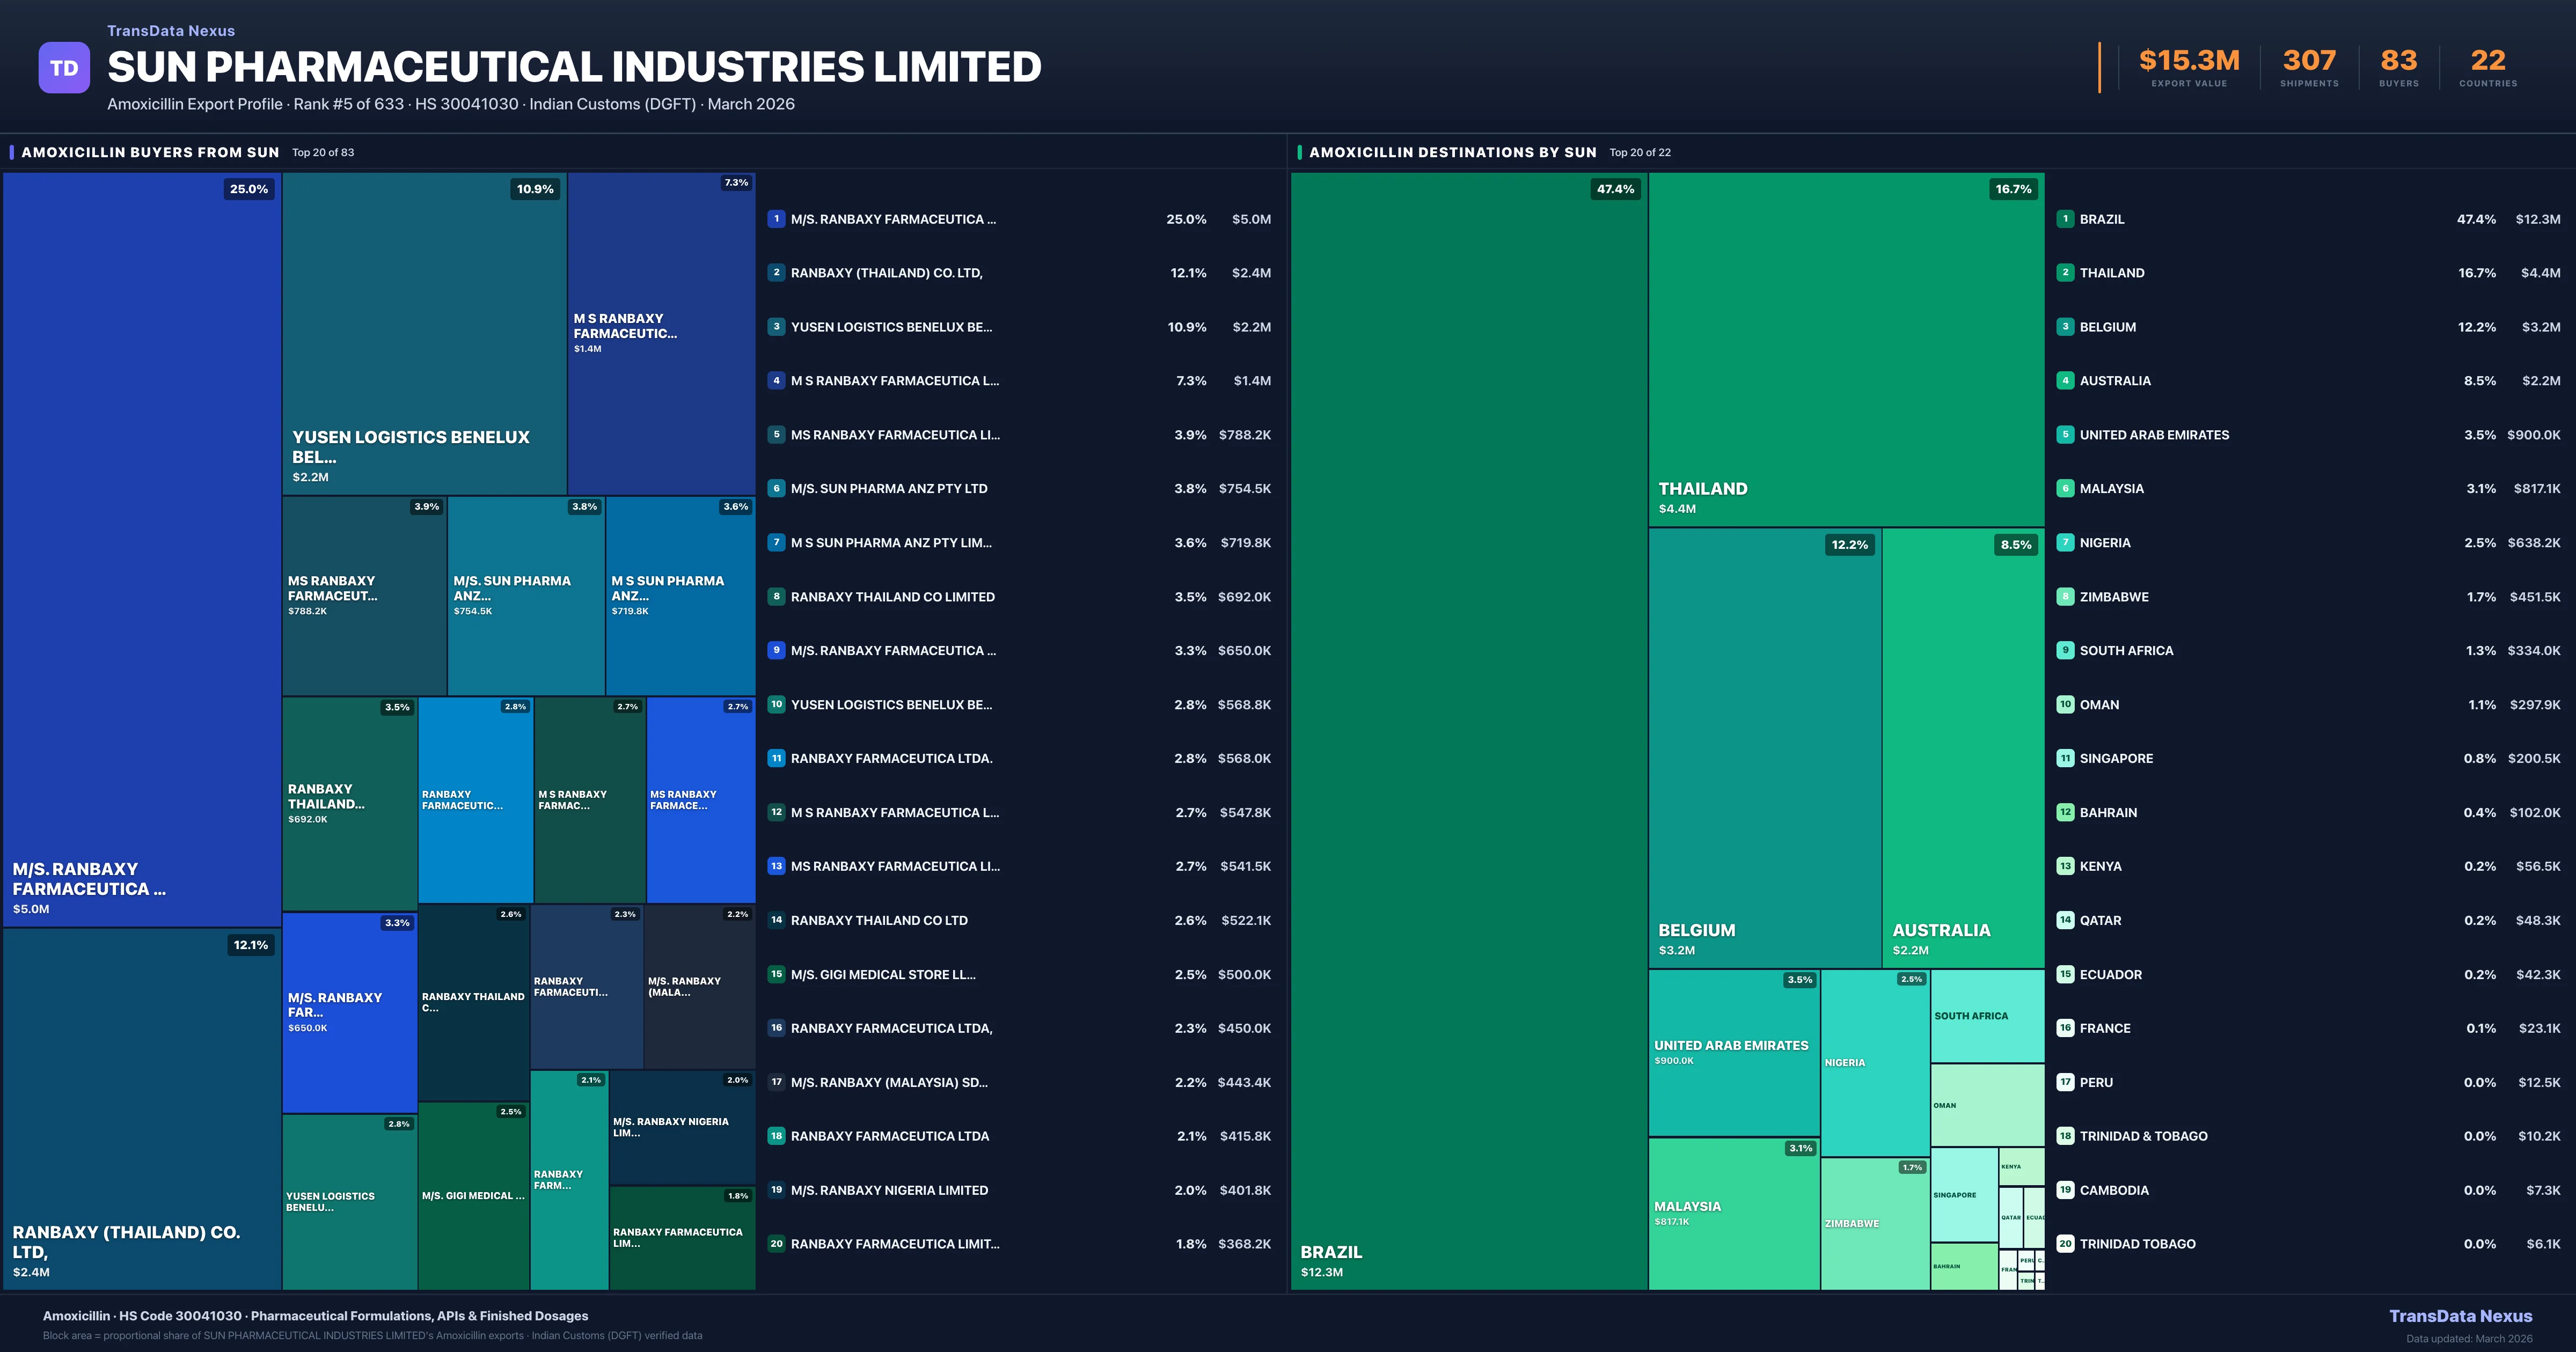The width and height of the screenshot is (2576, 1352).
Task: Click rank badge 20 beside Trinidad Tobago
Action: [x=2065, y=1243]
